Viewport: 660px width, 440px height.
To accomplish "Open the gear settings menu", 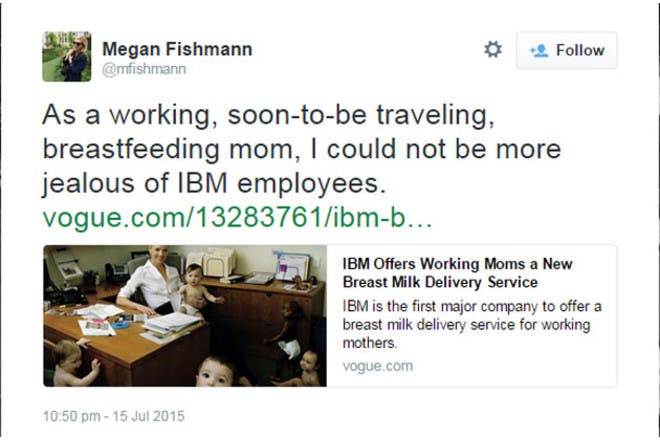I will tap(492, 50).
